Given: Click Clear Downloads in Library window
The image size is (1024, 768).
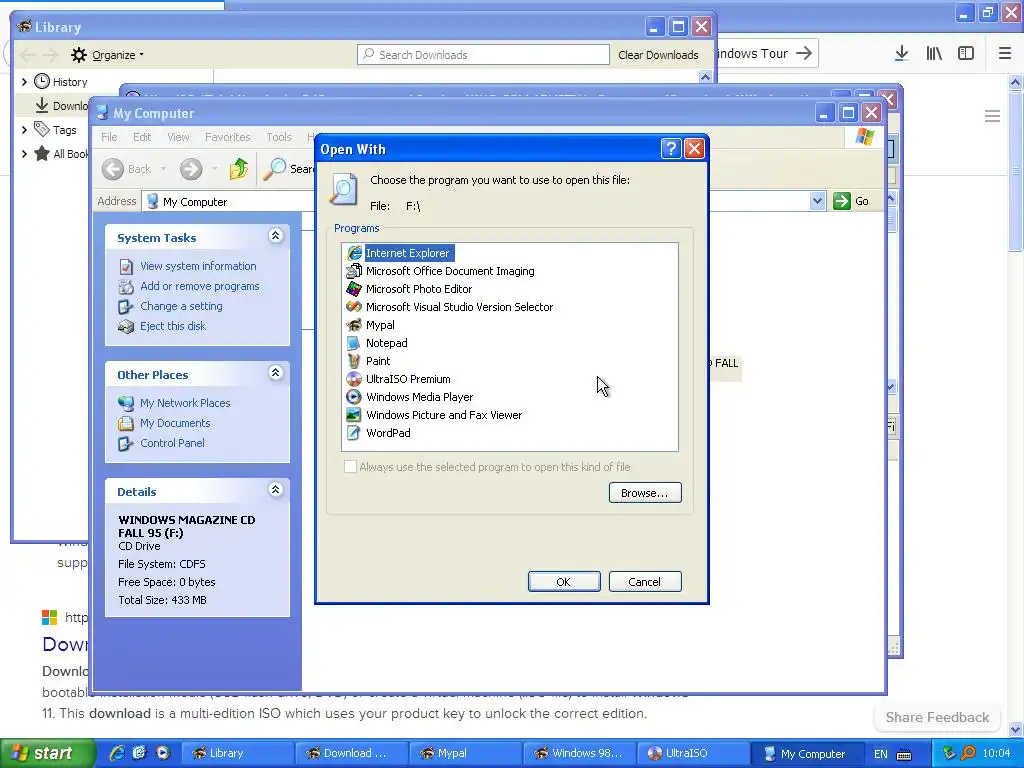Looking at the screenshot, I should (x=658, y=55).
